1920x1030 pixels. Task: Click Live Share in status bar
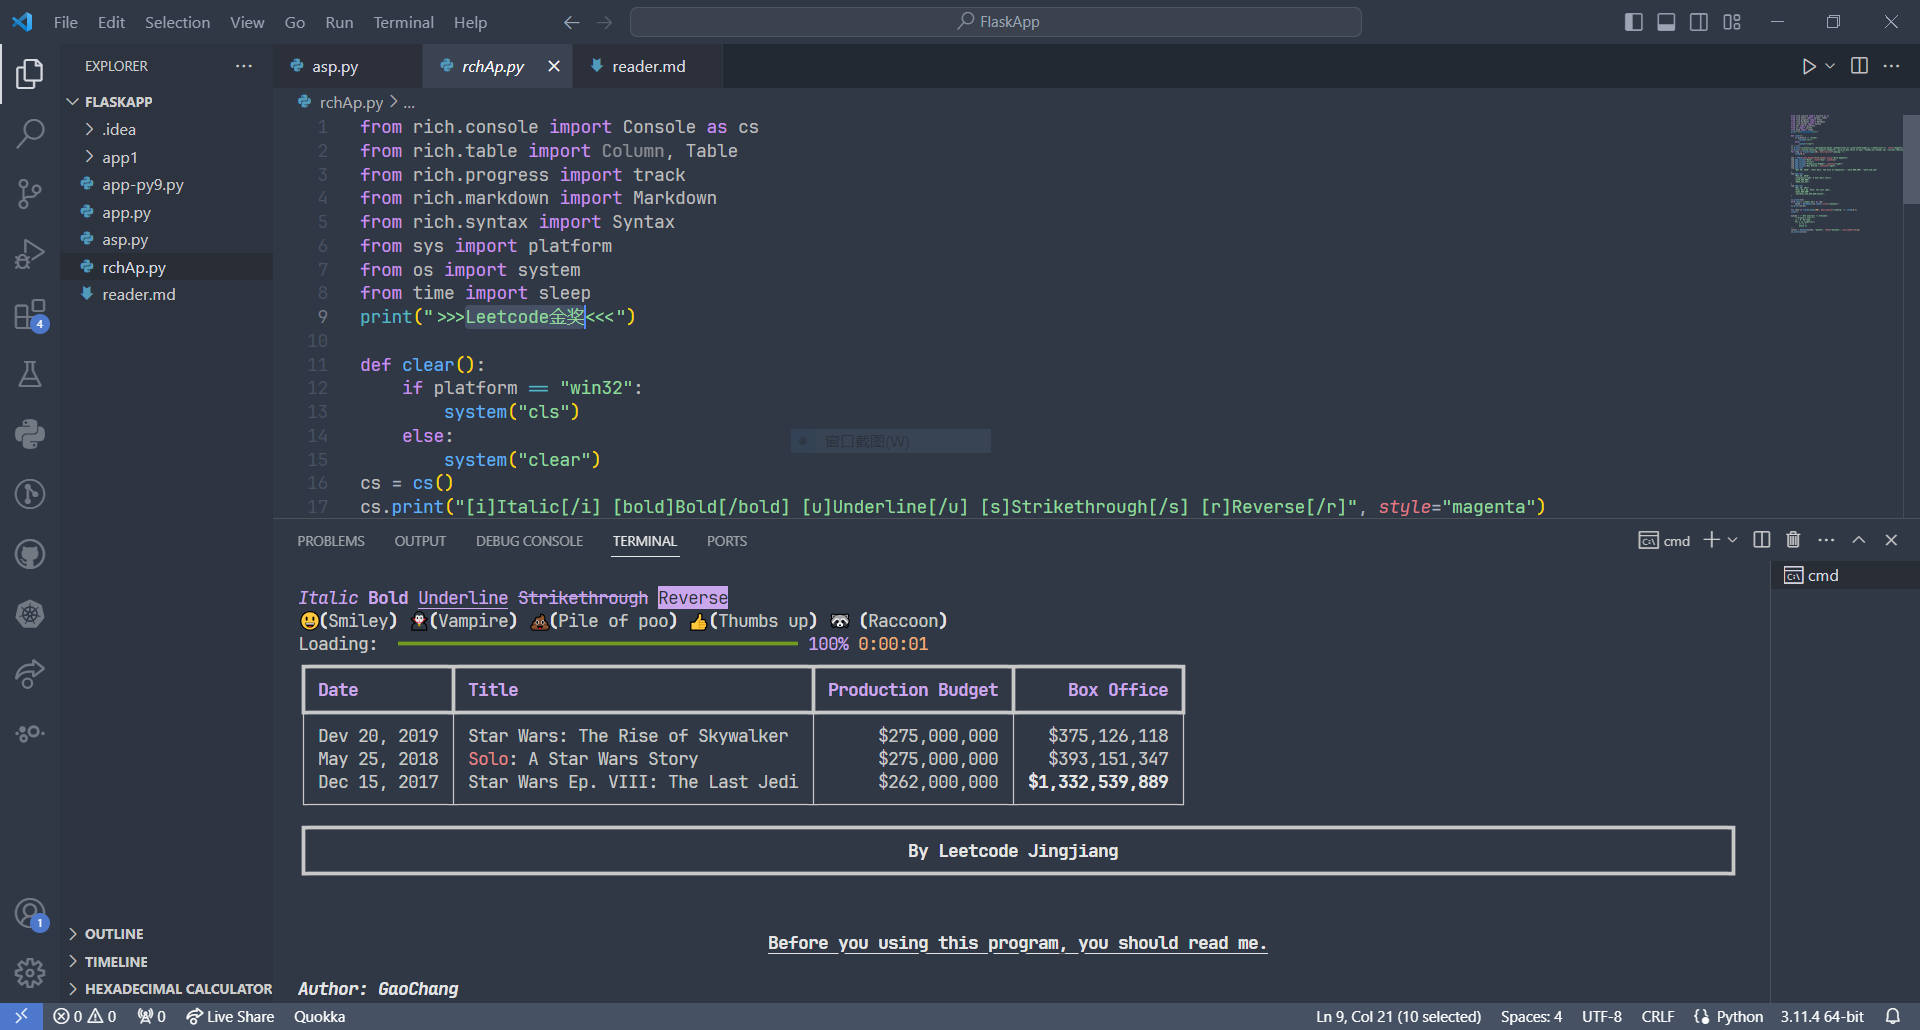coord(230,1016)
